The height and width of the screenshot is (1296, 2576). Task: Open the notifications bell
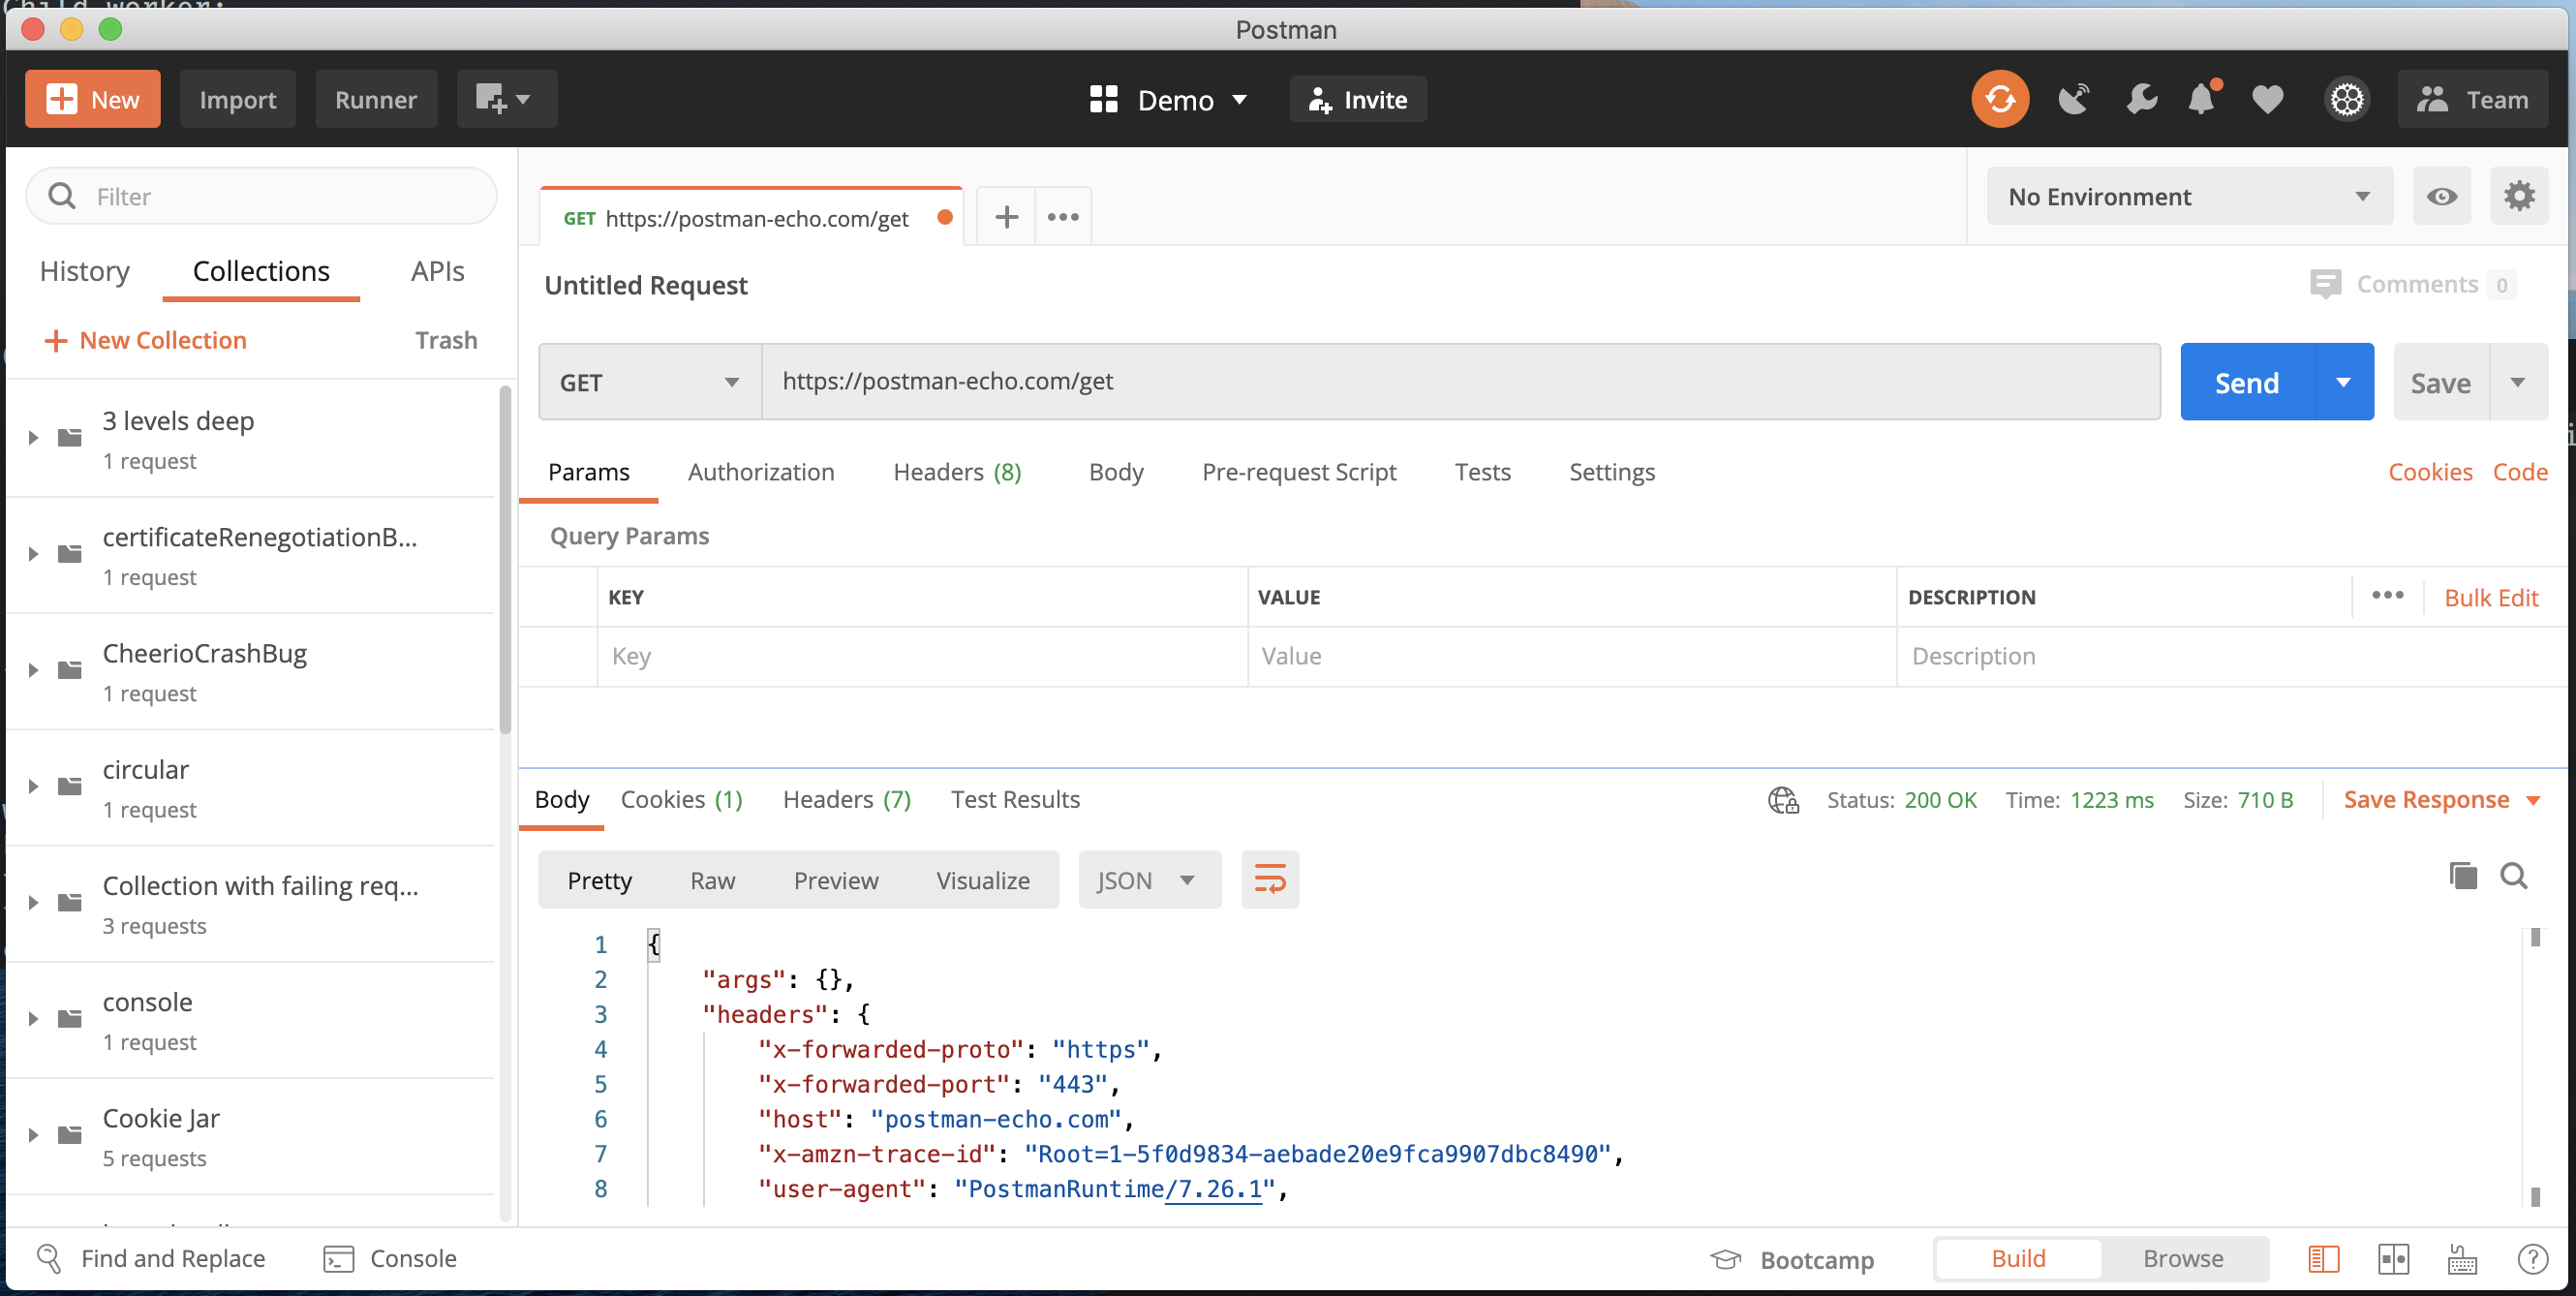[x=2204, y=98]
